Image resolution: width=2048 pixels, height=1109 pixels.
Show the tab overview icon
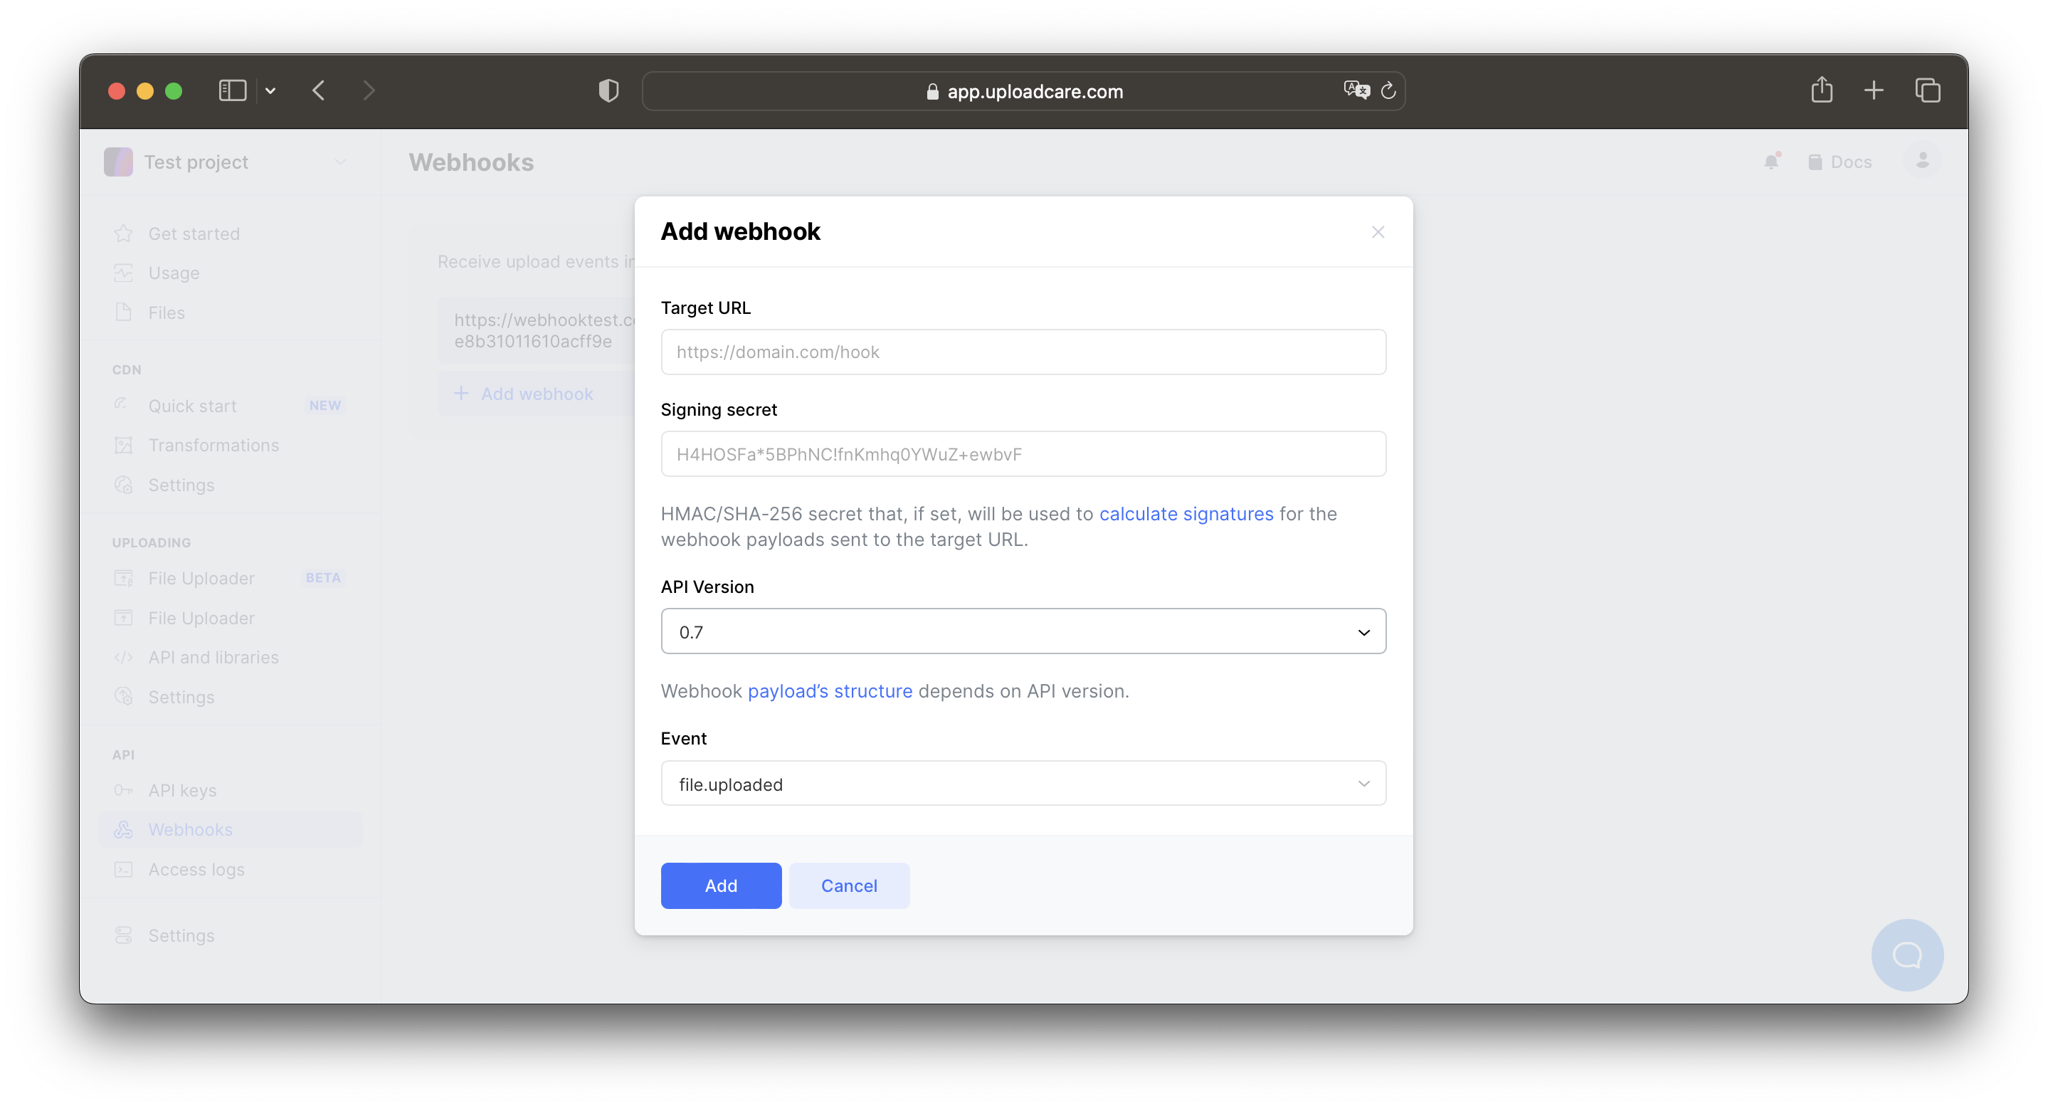tap(1927, 91)
